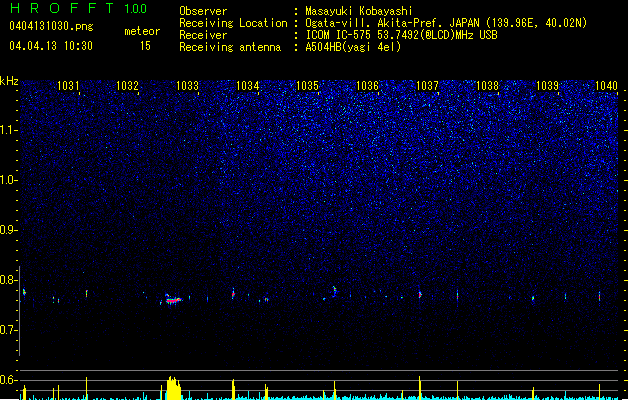
Task: Click time marker 1032
Action: [x=127, y=86]
